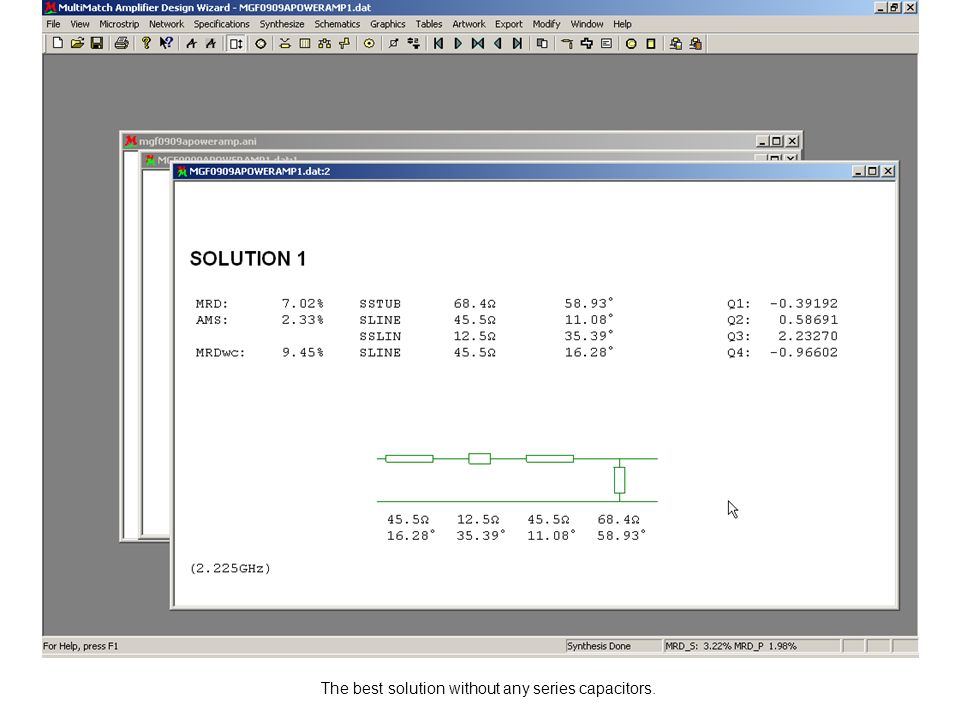Image resolution: width=960 pixels, height=720 pixels.
Task: Click the overlapping pages copy icon
Action: (x=542, y=43)
